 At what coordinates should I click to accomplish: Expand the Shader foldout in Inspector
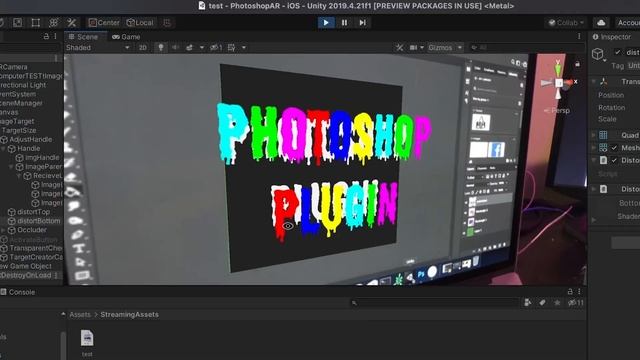tap(594, 220)
